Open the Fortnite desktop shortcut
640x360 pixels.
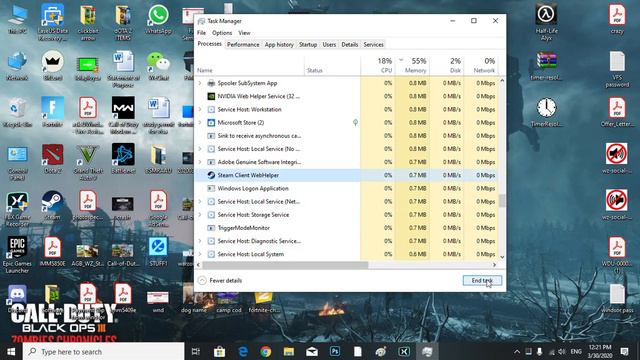52,112
